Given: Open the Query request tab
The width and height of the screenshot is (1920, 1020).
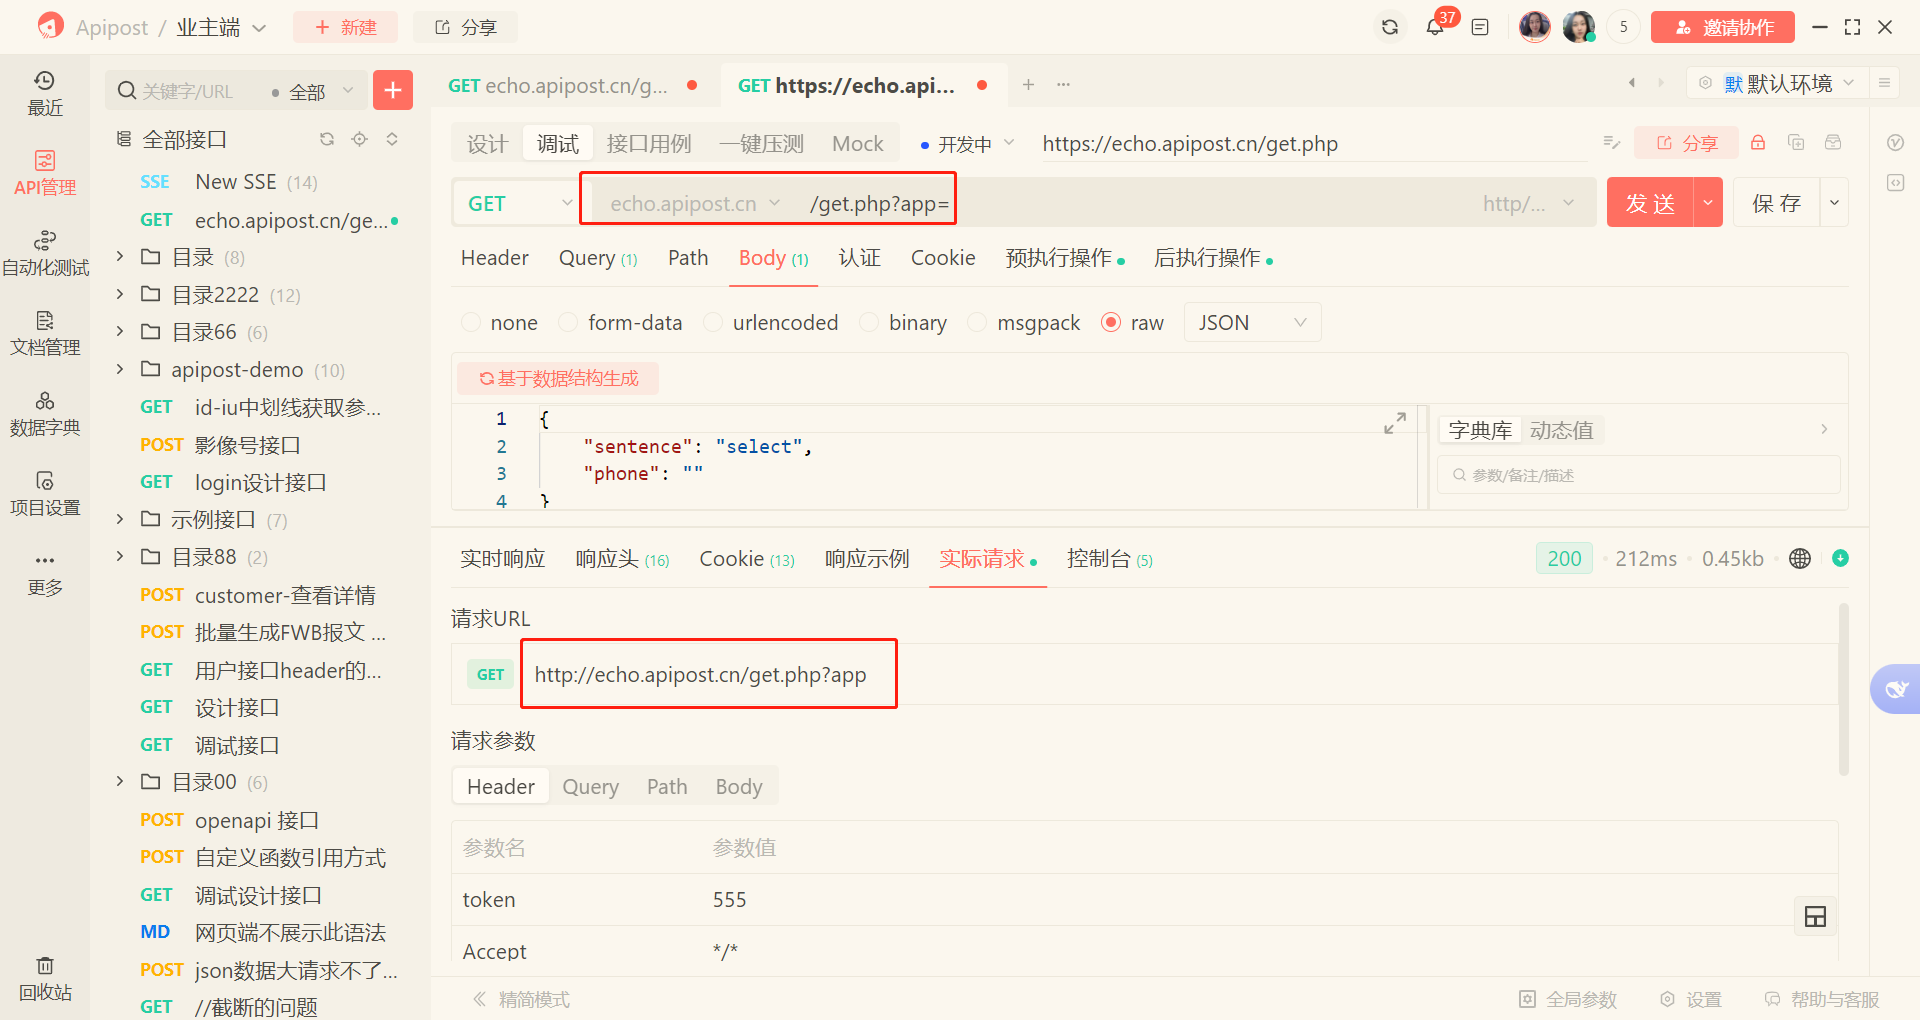Looking at the screenshot, I should [598, 258].
